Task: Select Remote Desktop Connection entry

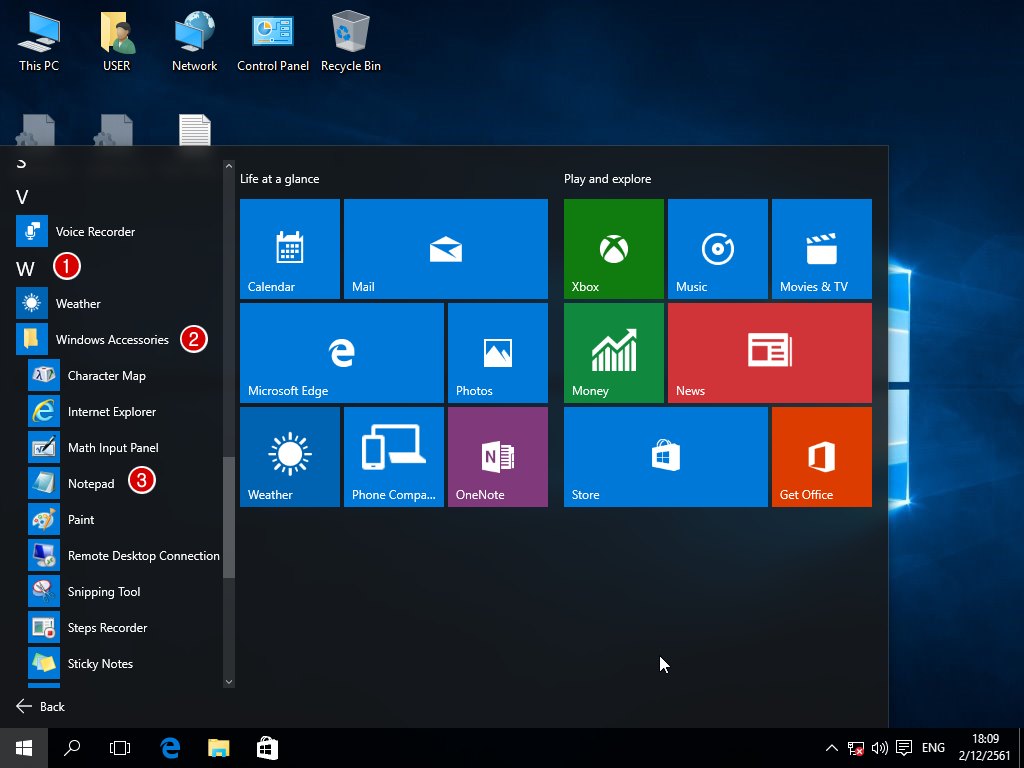Action: pyautogui.click(x=143, y=556)
